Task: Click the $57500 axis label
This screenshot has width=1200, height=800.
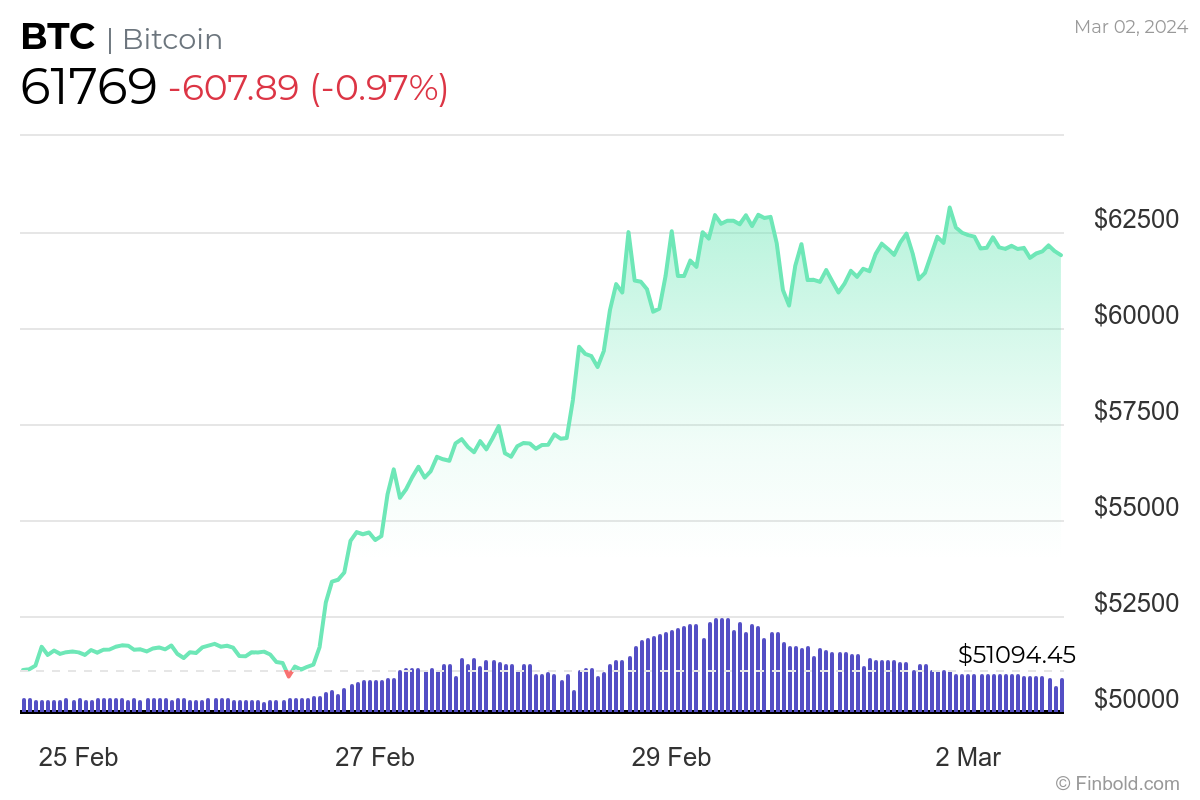Action: coord(1135,410)
